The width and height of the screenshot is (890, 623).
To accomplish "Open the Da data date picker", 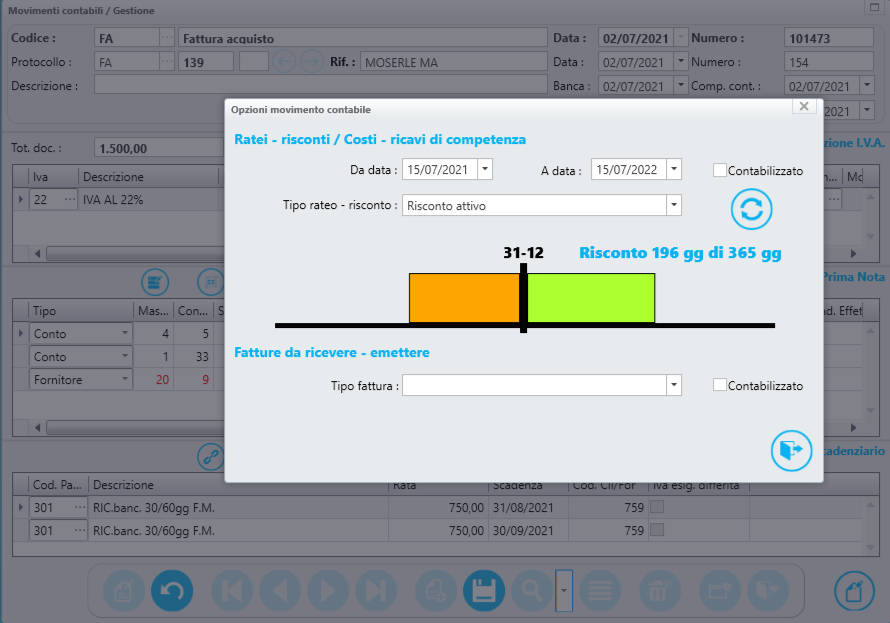I will [485, 169].
